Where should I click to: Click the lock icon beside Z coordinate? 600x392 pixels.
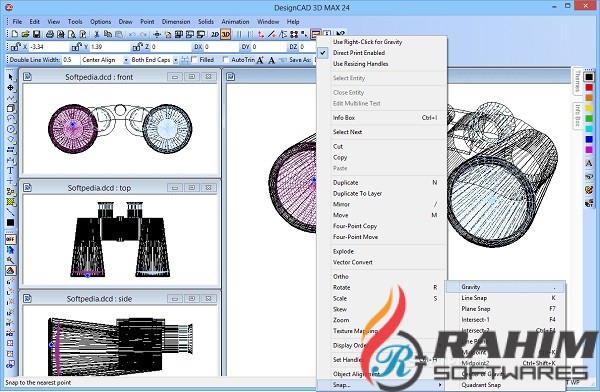pos(137,47)
